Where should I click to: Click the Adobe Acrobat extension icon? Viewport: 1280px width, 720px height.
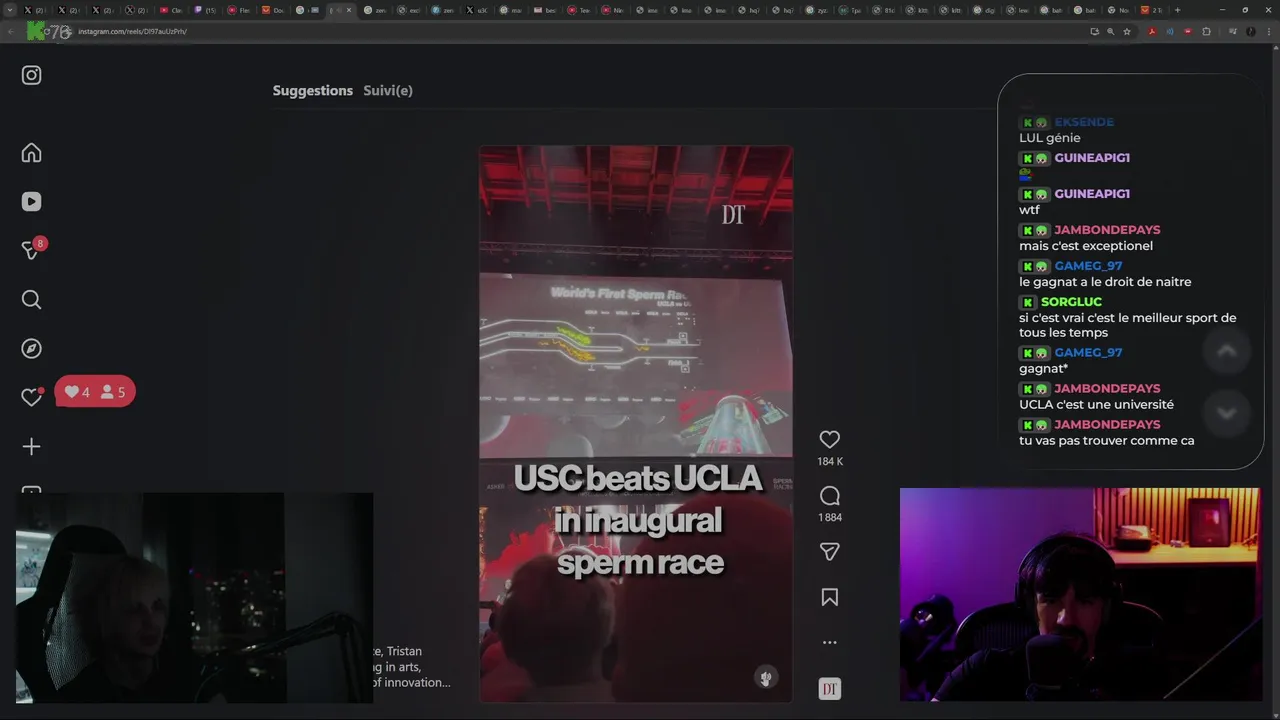[1152, 31]
